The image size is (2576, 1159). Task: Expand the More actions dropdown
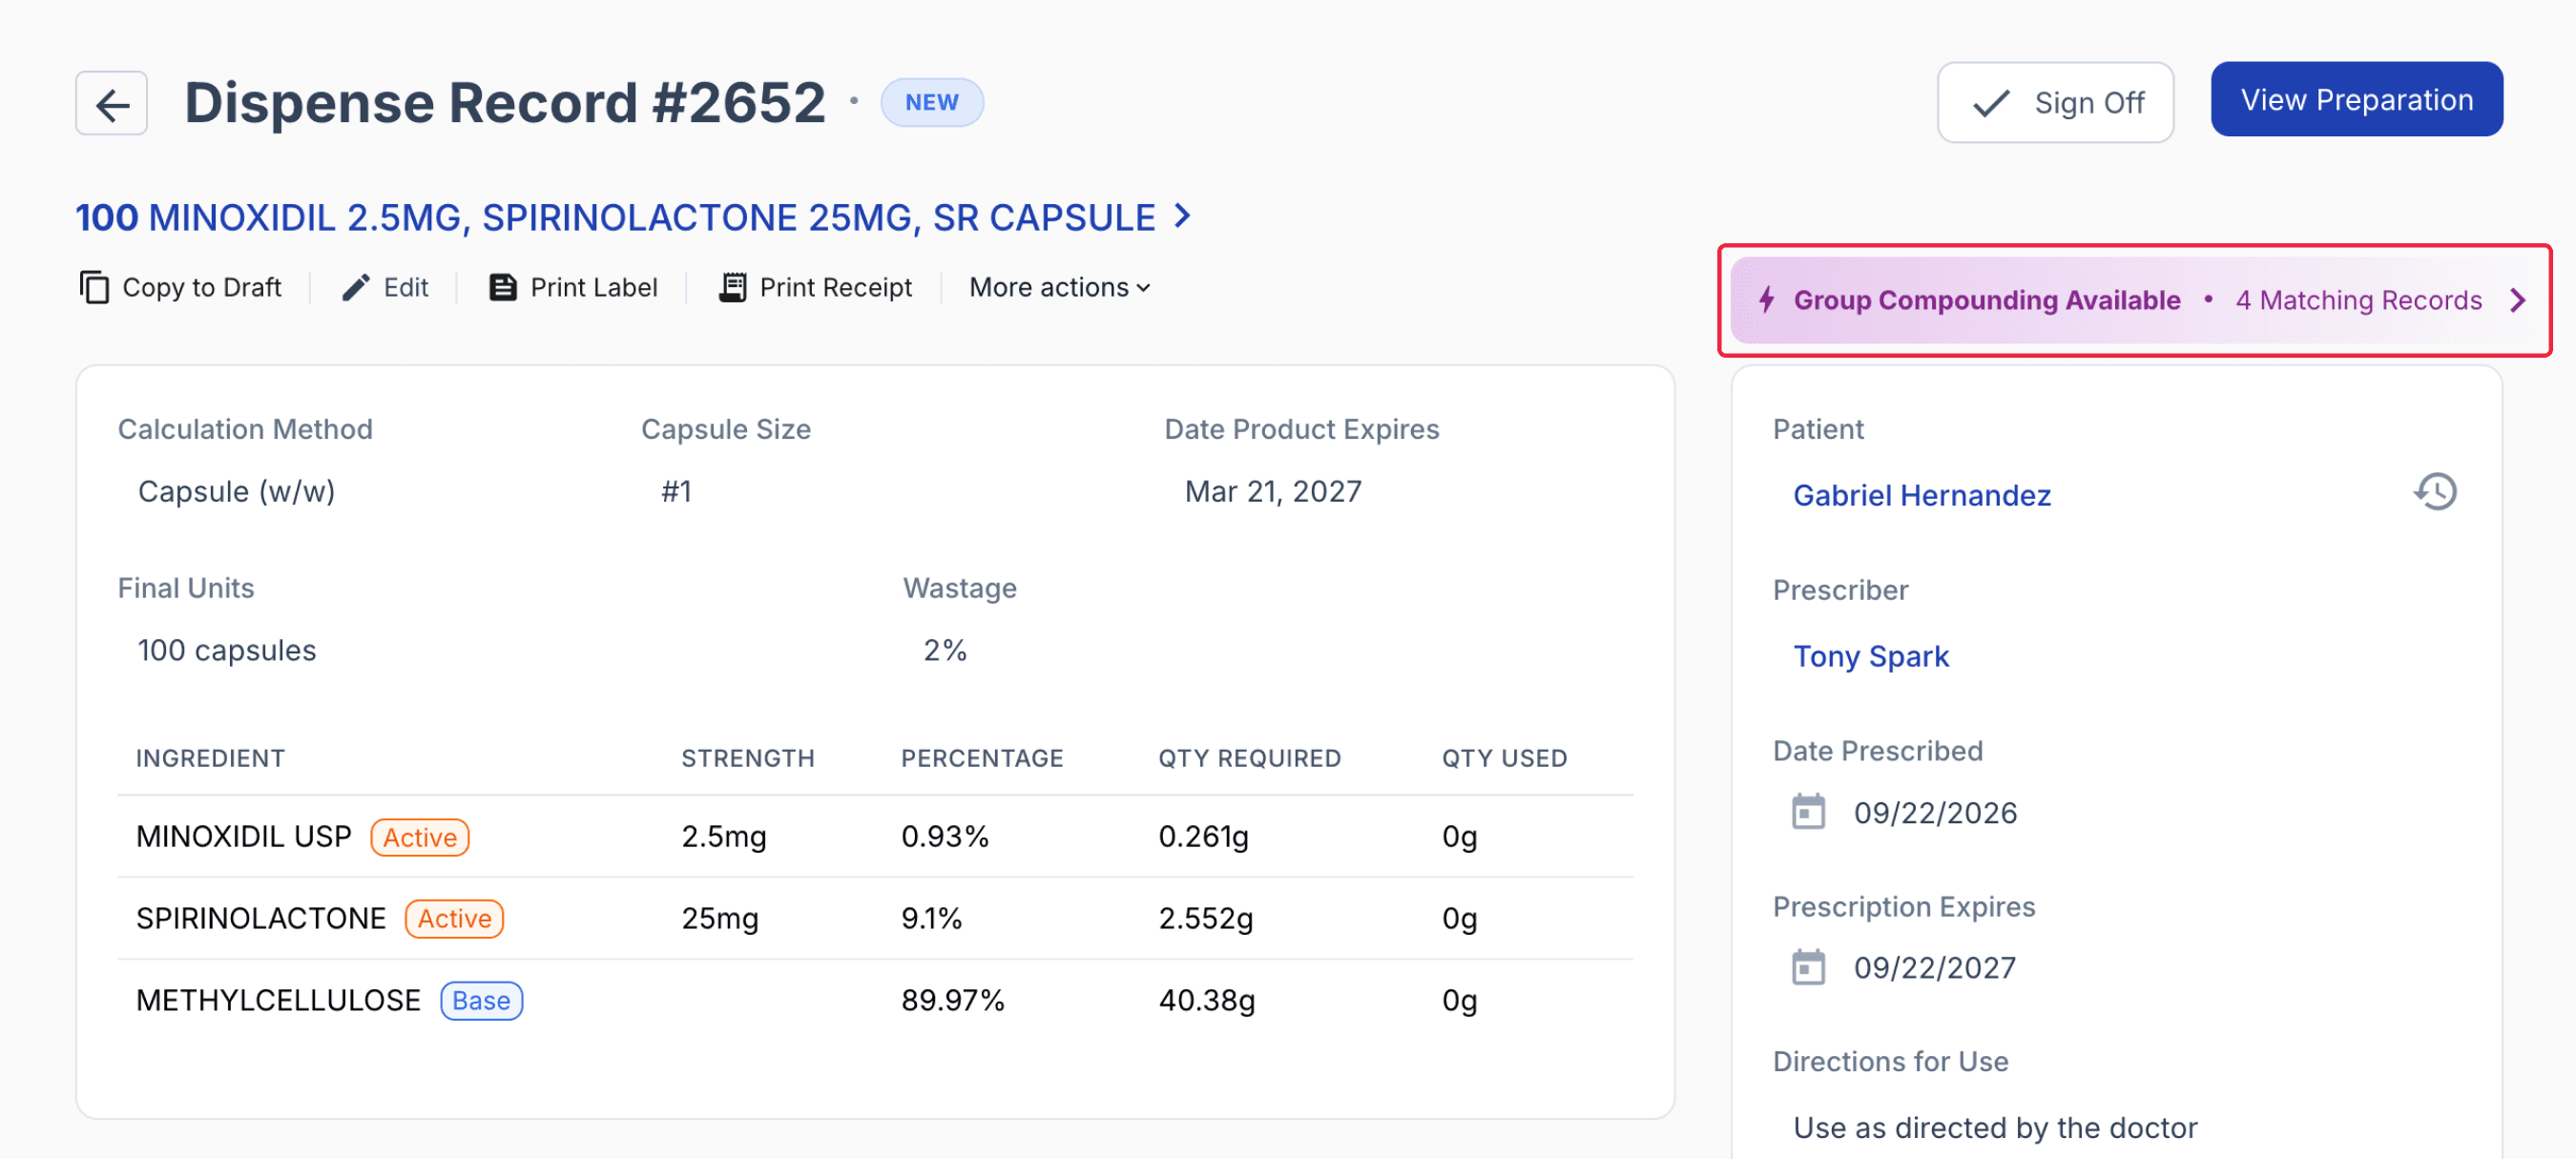[1060, 287]
